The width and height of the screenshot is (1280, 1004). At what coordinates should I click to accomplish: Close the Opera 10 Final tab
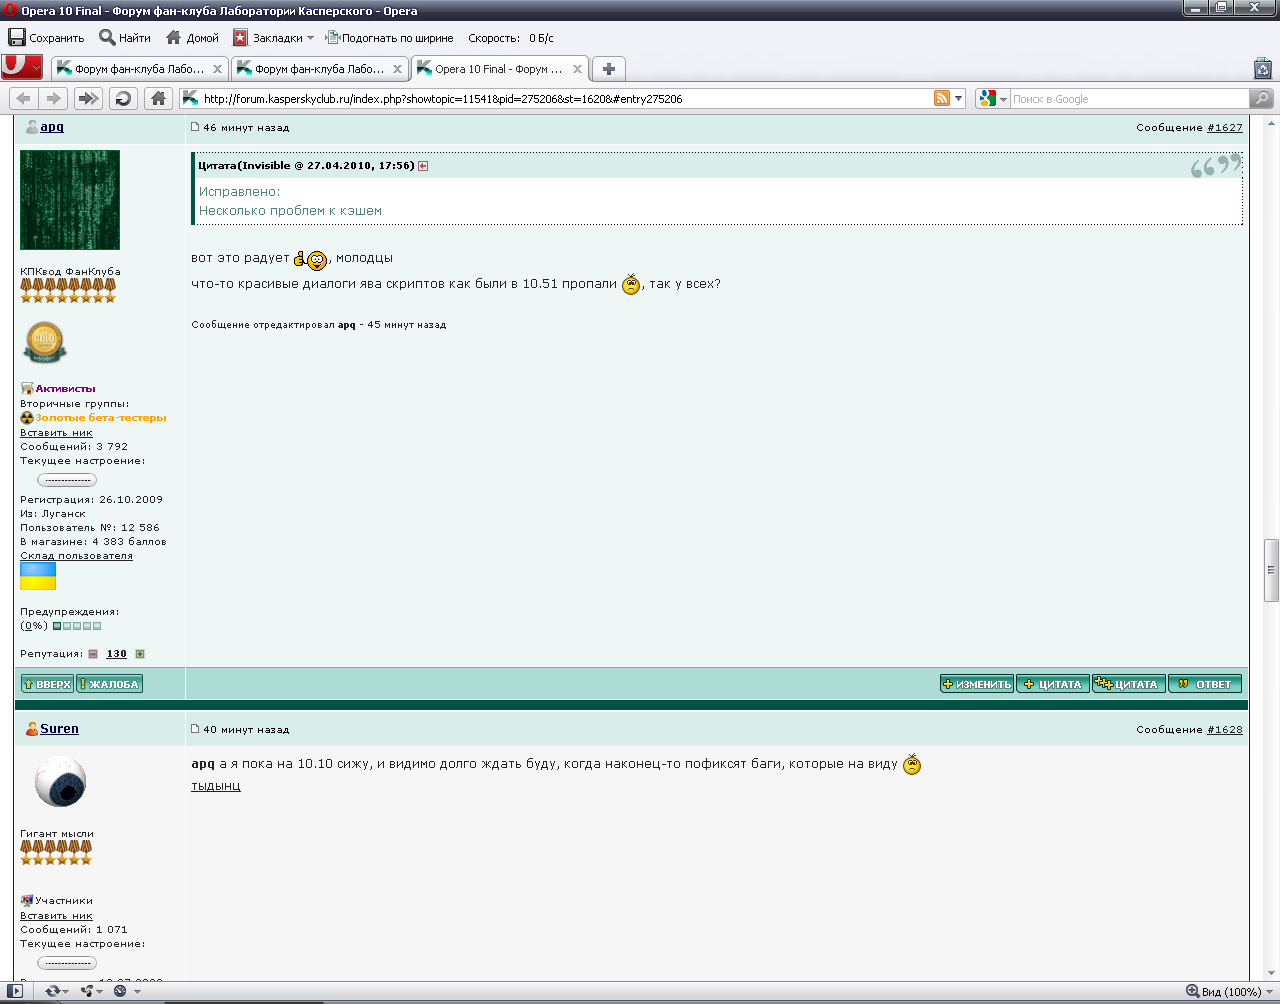578,69
